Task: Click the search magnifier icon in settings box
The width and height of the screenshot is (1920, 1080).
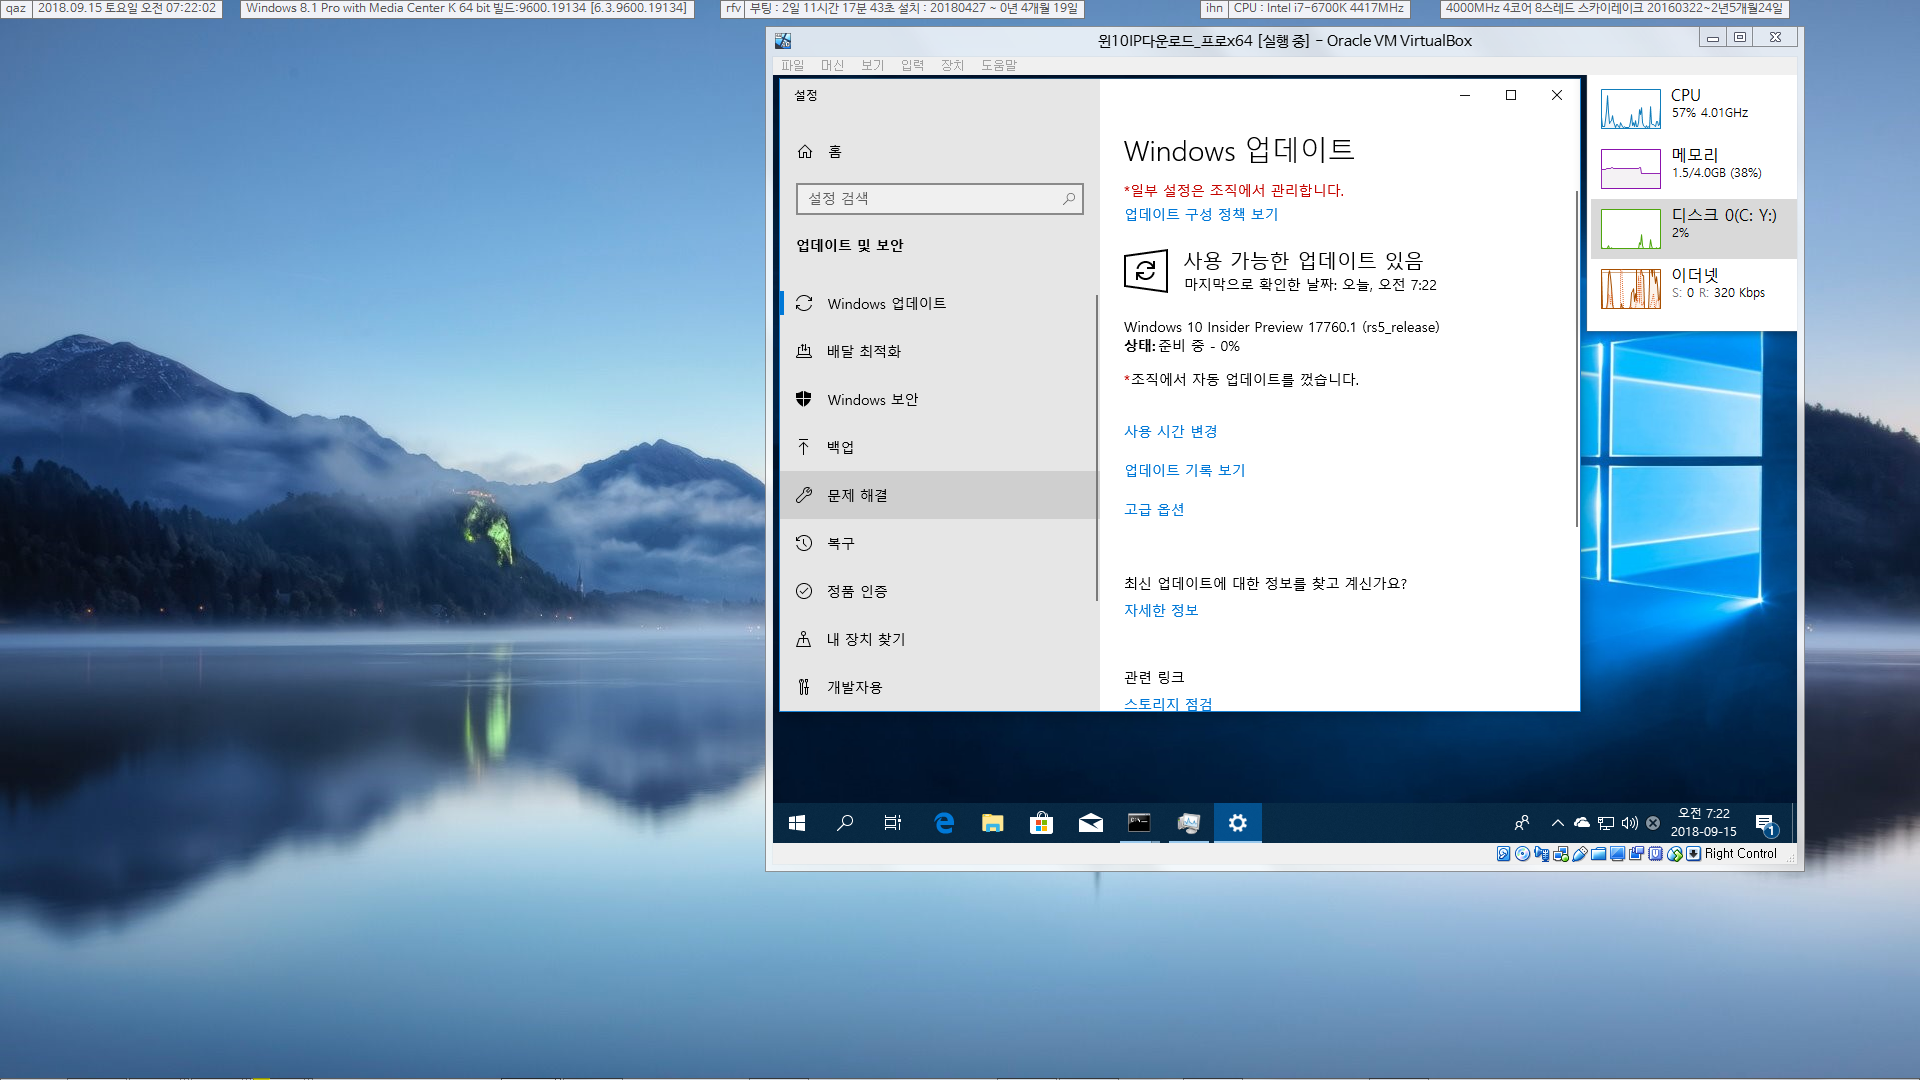Action: 1069,198
